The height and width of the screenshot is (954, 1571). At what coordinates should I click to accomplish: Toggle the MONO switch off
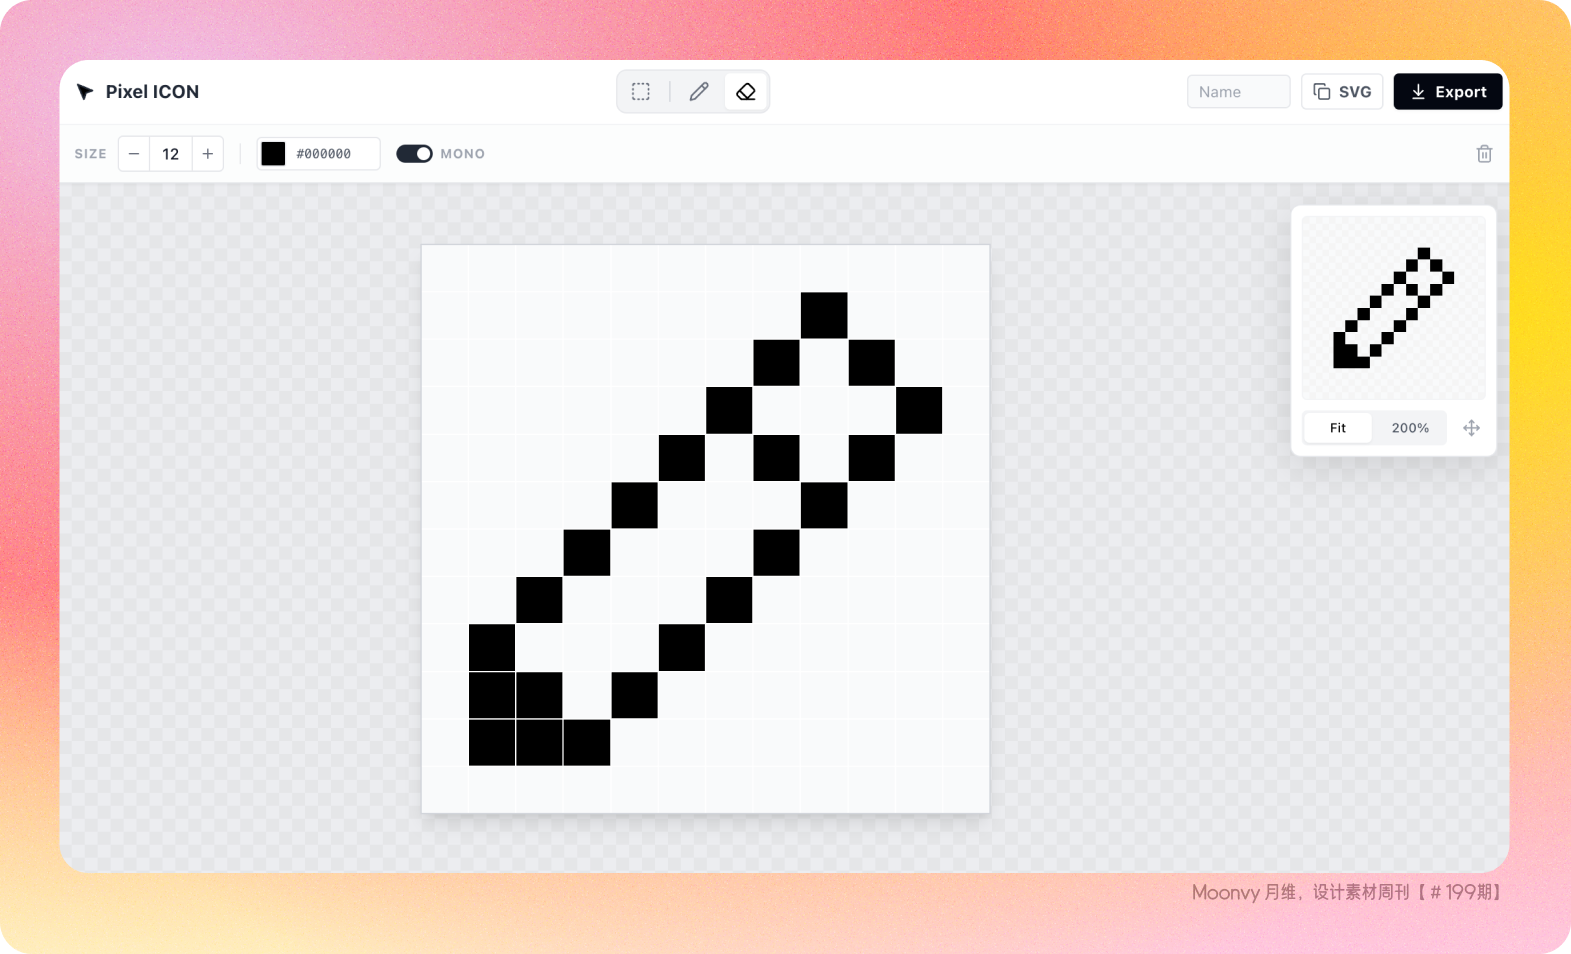414,154
